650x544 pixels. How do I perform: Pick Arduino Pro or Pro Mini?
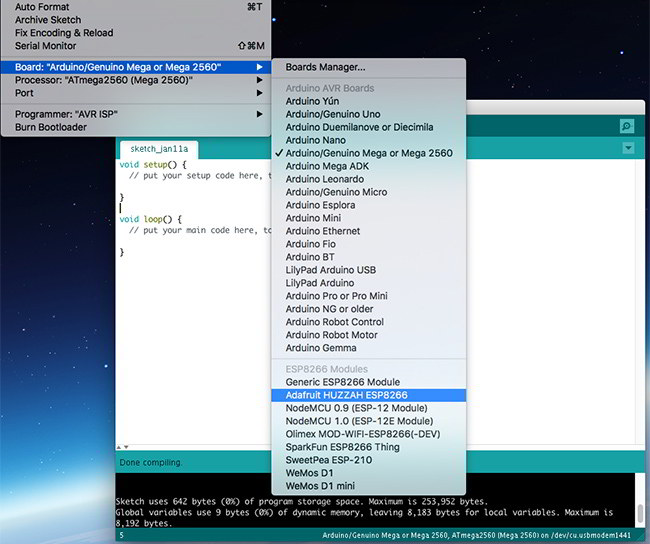[369, 296]
